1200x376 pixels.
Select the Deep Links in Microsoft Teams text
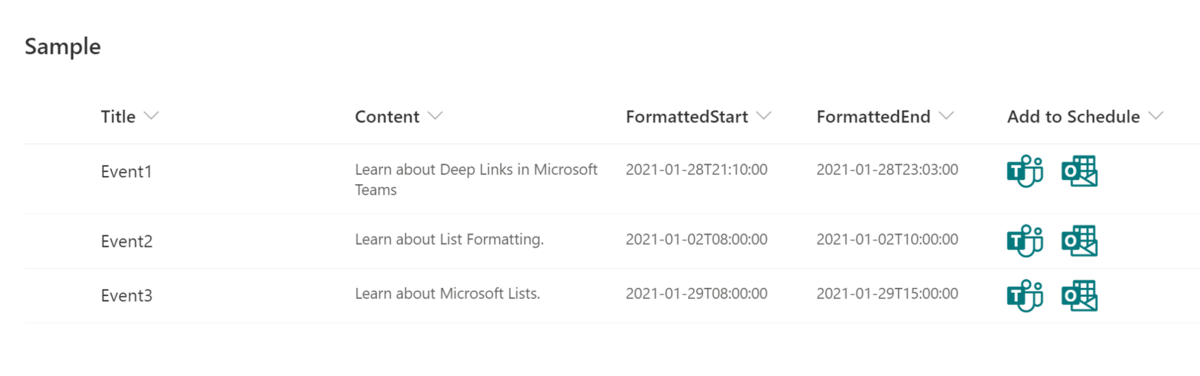pyautogui.click(x=476, y=179)
